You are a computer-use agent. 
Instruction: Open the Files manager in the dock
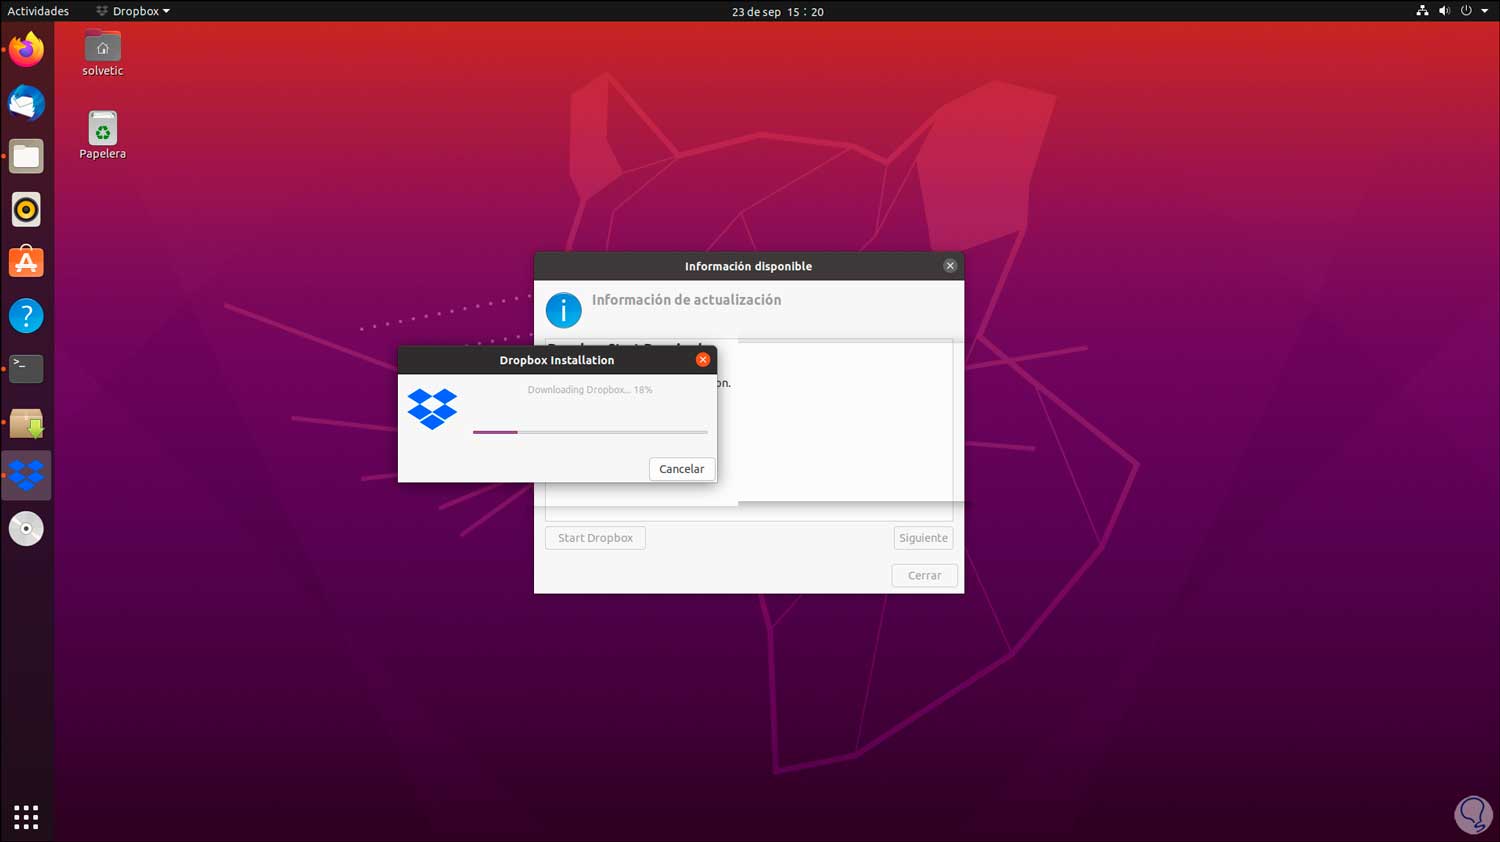click(27, 156)
